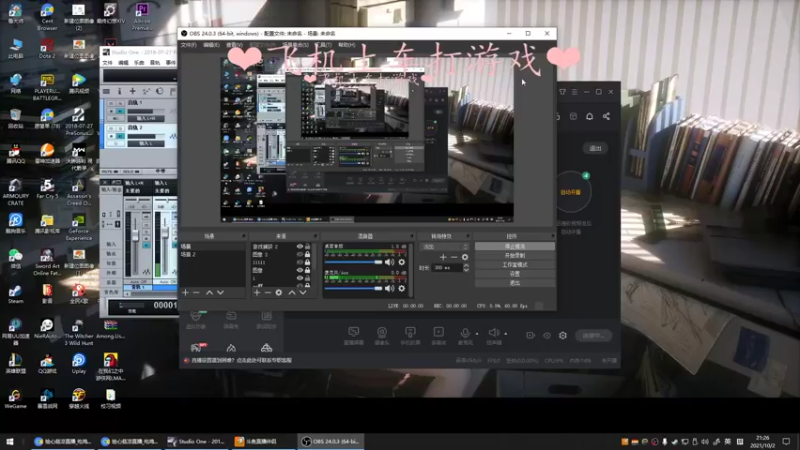
Task: Increase the transition duration with stepper arrow
Action: tap(466, 265)
